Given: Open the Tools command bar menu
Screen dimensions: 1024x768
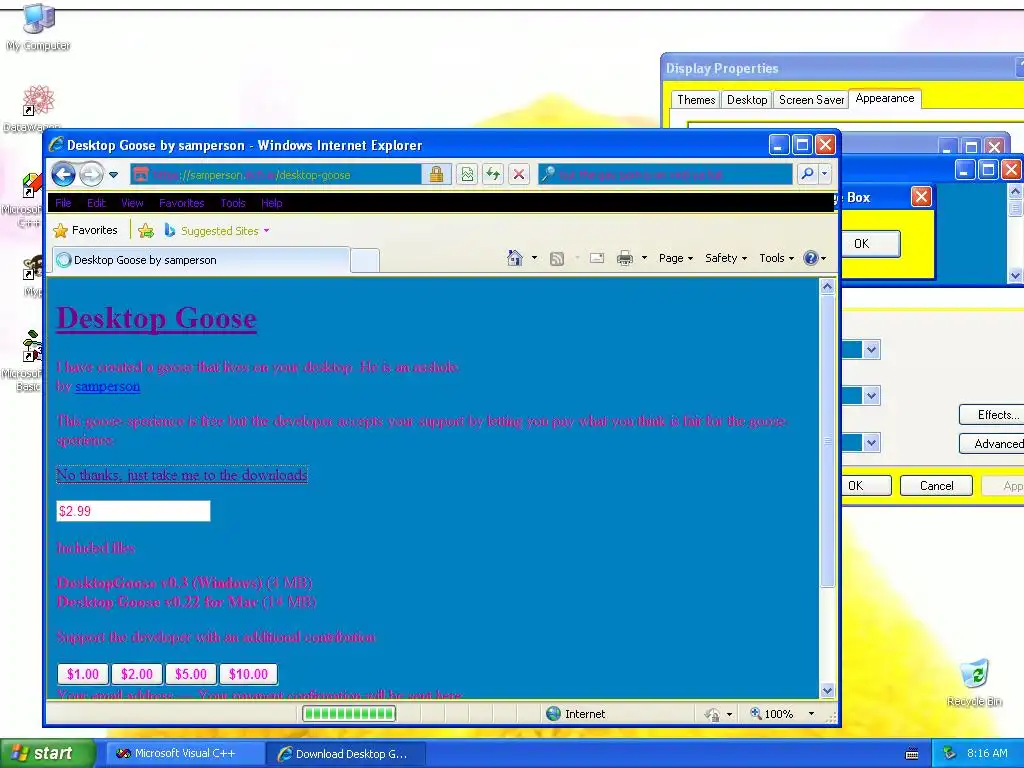Looking at the screenshot, I should [776, 258].
